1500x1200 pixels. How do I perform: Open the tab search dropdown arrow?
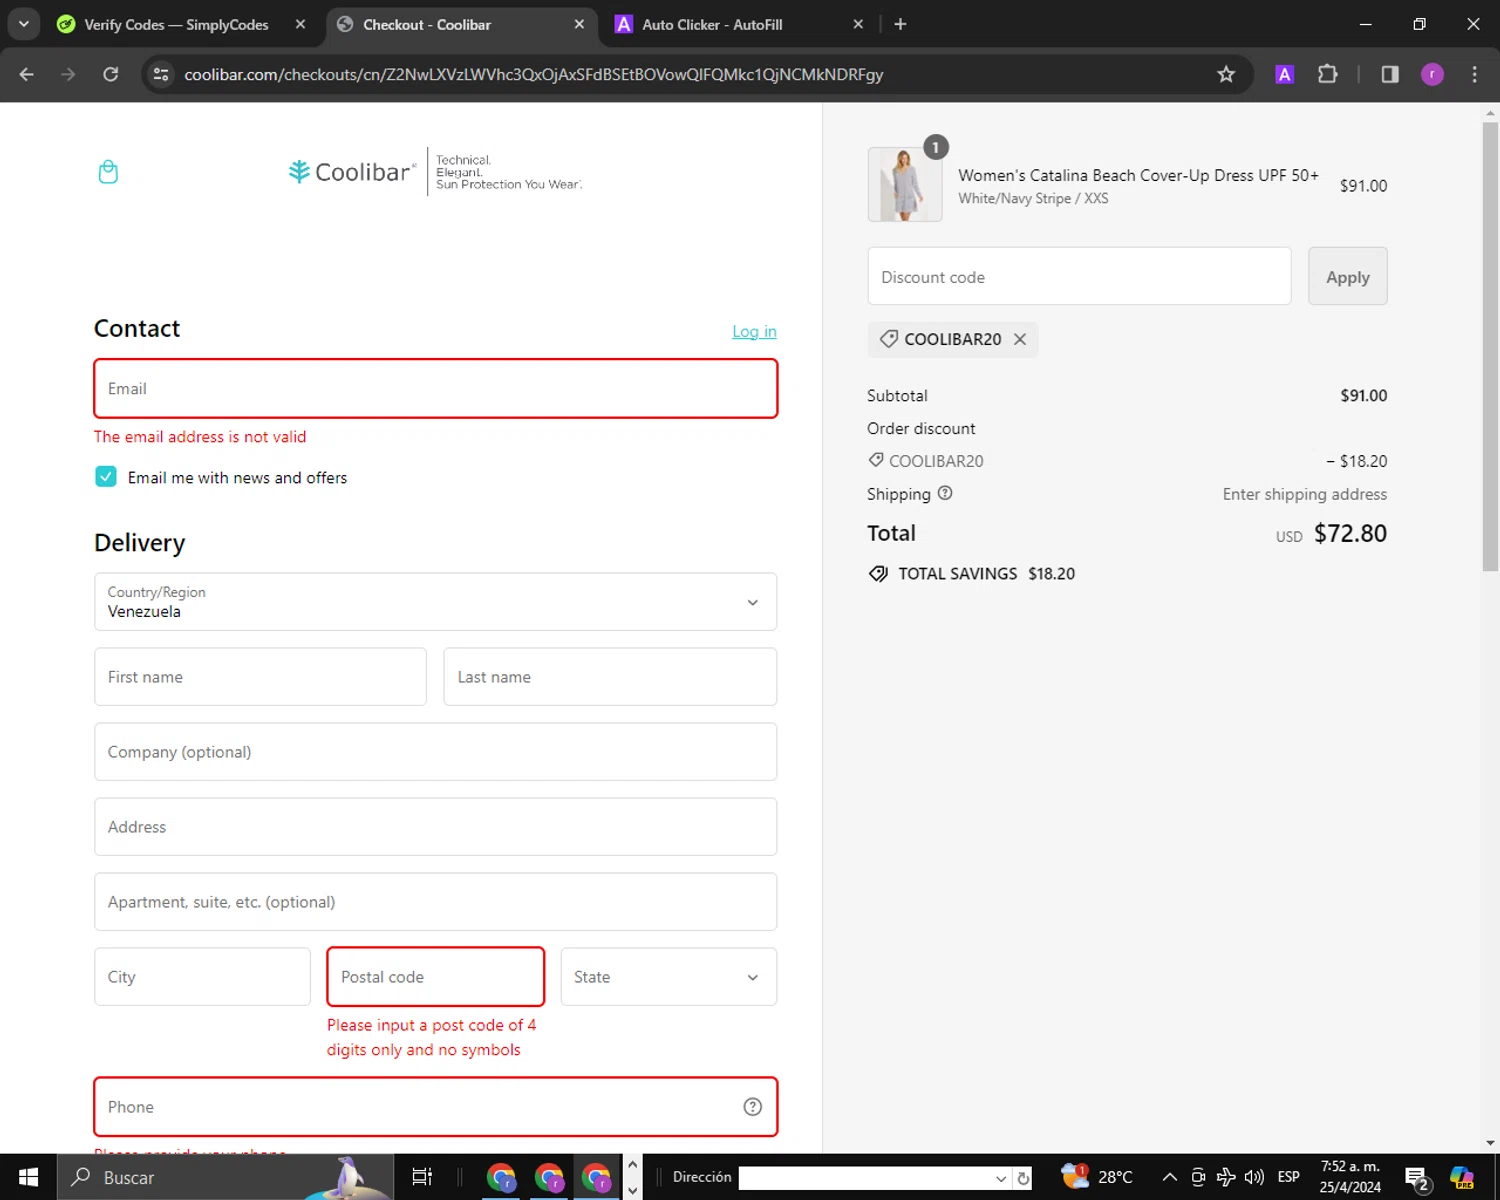(x=24, y=24)
